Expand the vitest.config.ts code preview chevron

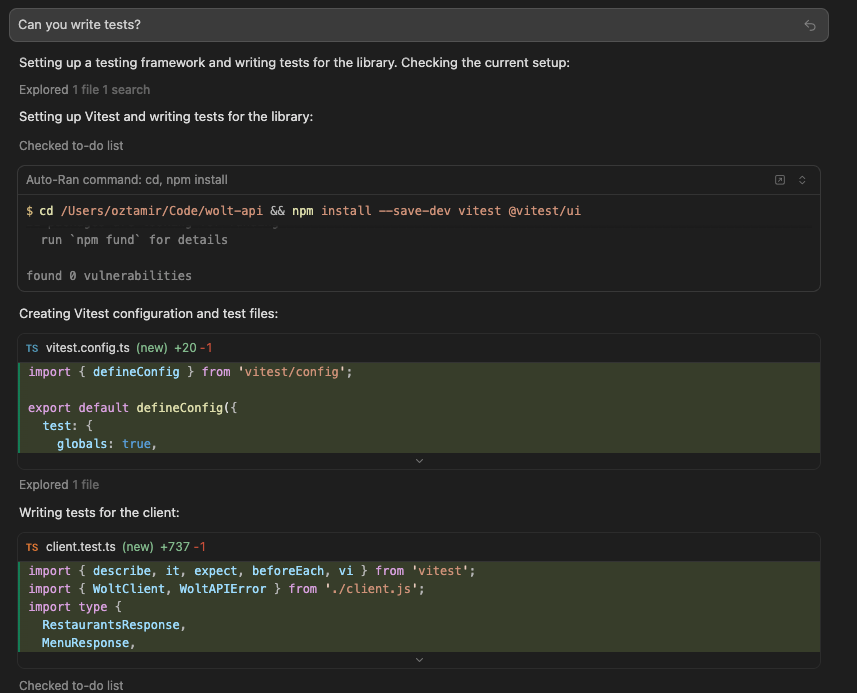[x=419, y=461]
